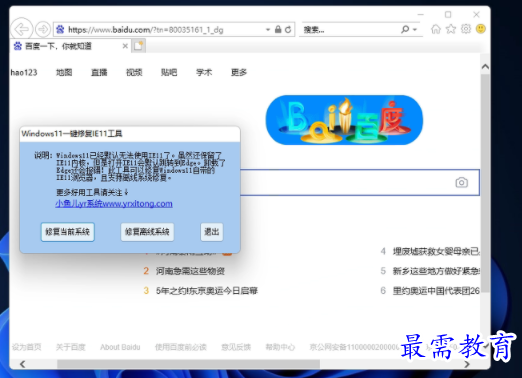Image resolution: width=522 pixels, height=378 pixels.
Task: Open the 贴吧 navigation link
Action: coord(169,72)
